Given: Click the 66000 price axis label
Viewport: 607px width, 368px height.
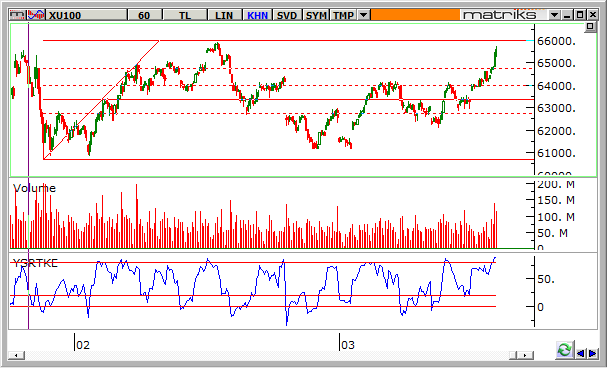Looking at the screenshot, I should tap(556, 41).
